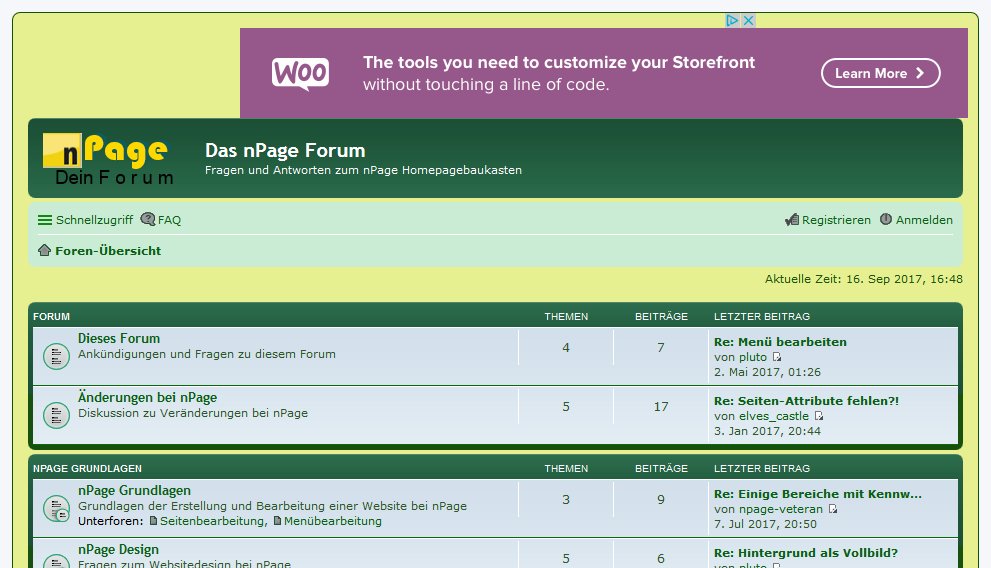Click the forum icon beside nPage Grundlagen

[x=56, y=508]
